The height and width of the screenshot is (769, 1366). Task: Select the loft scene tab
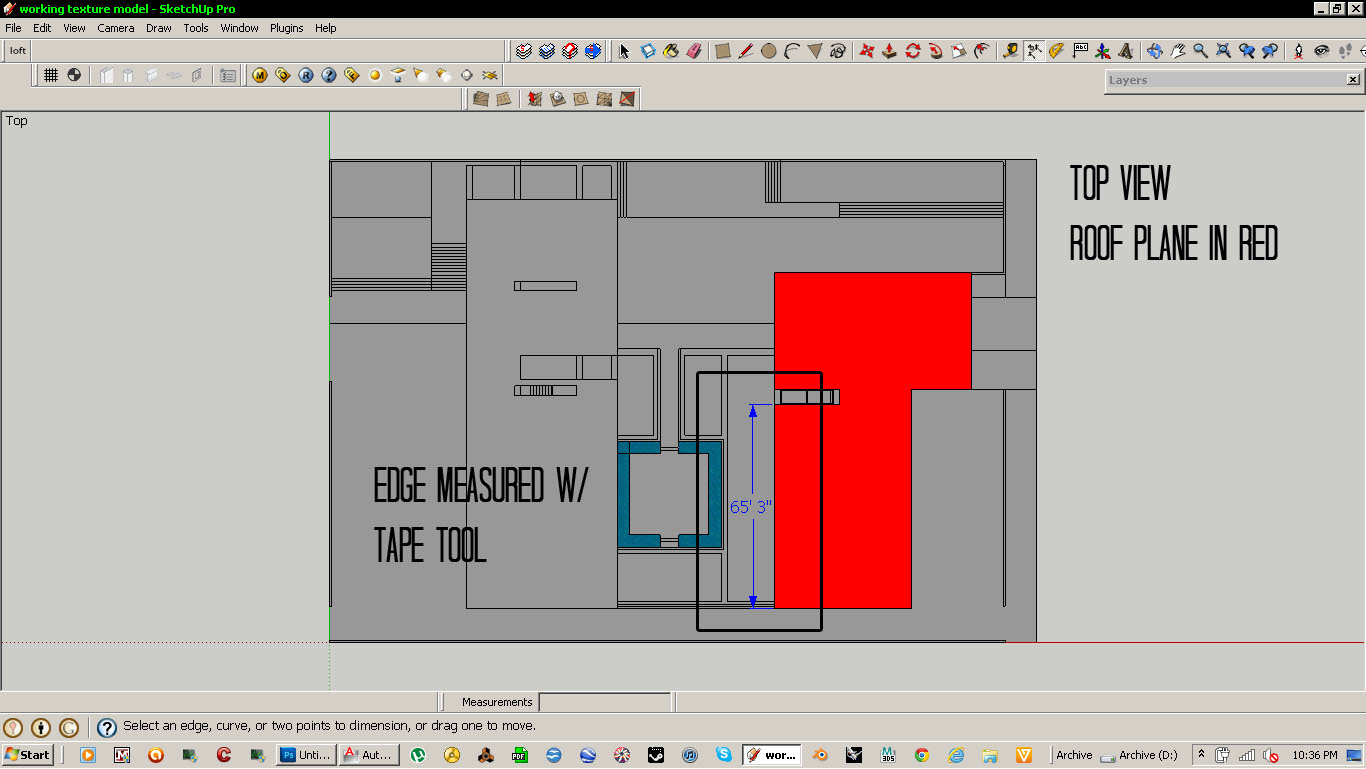(x=18, y=51)
